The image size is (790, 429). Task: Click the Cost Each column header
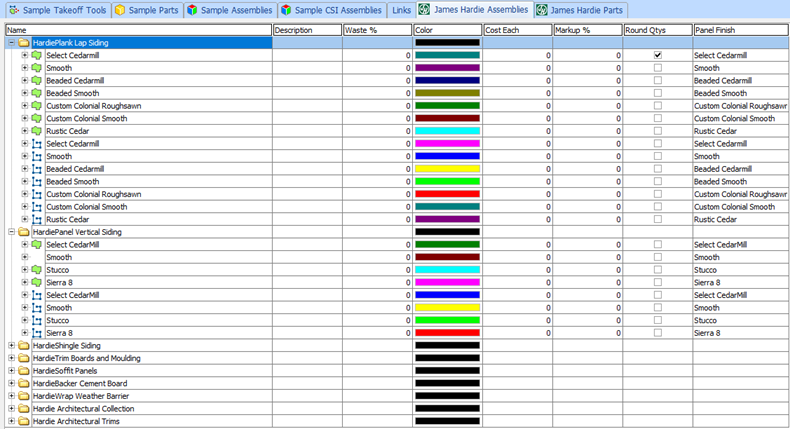517,30
